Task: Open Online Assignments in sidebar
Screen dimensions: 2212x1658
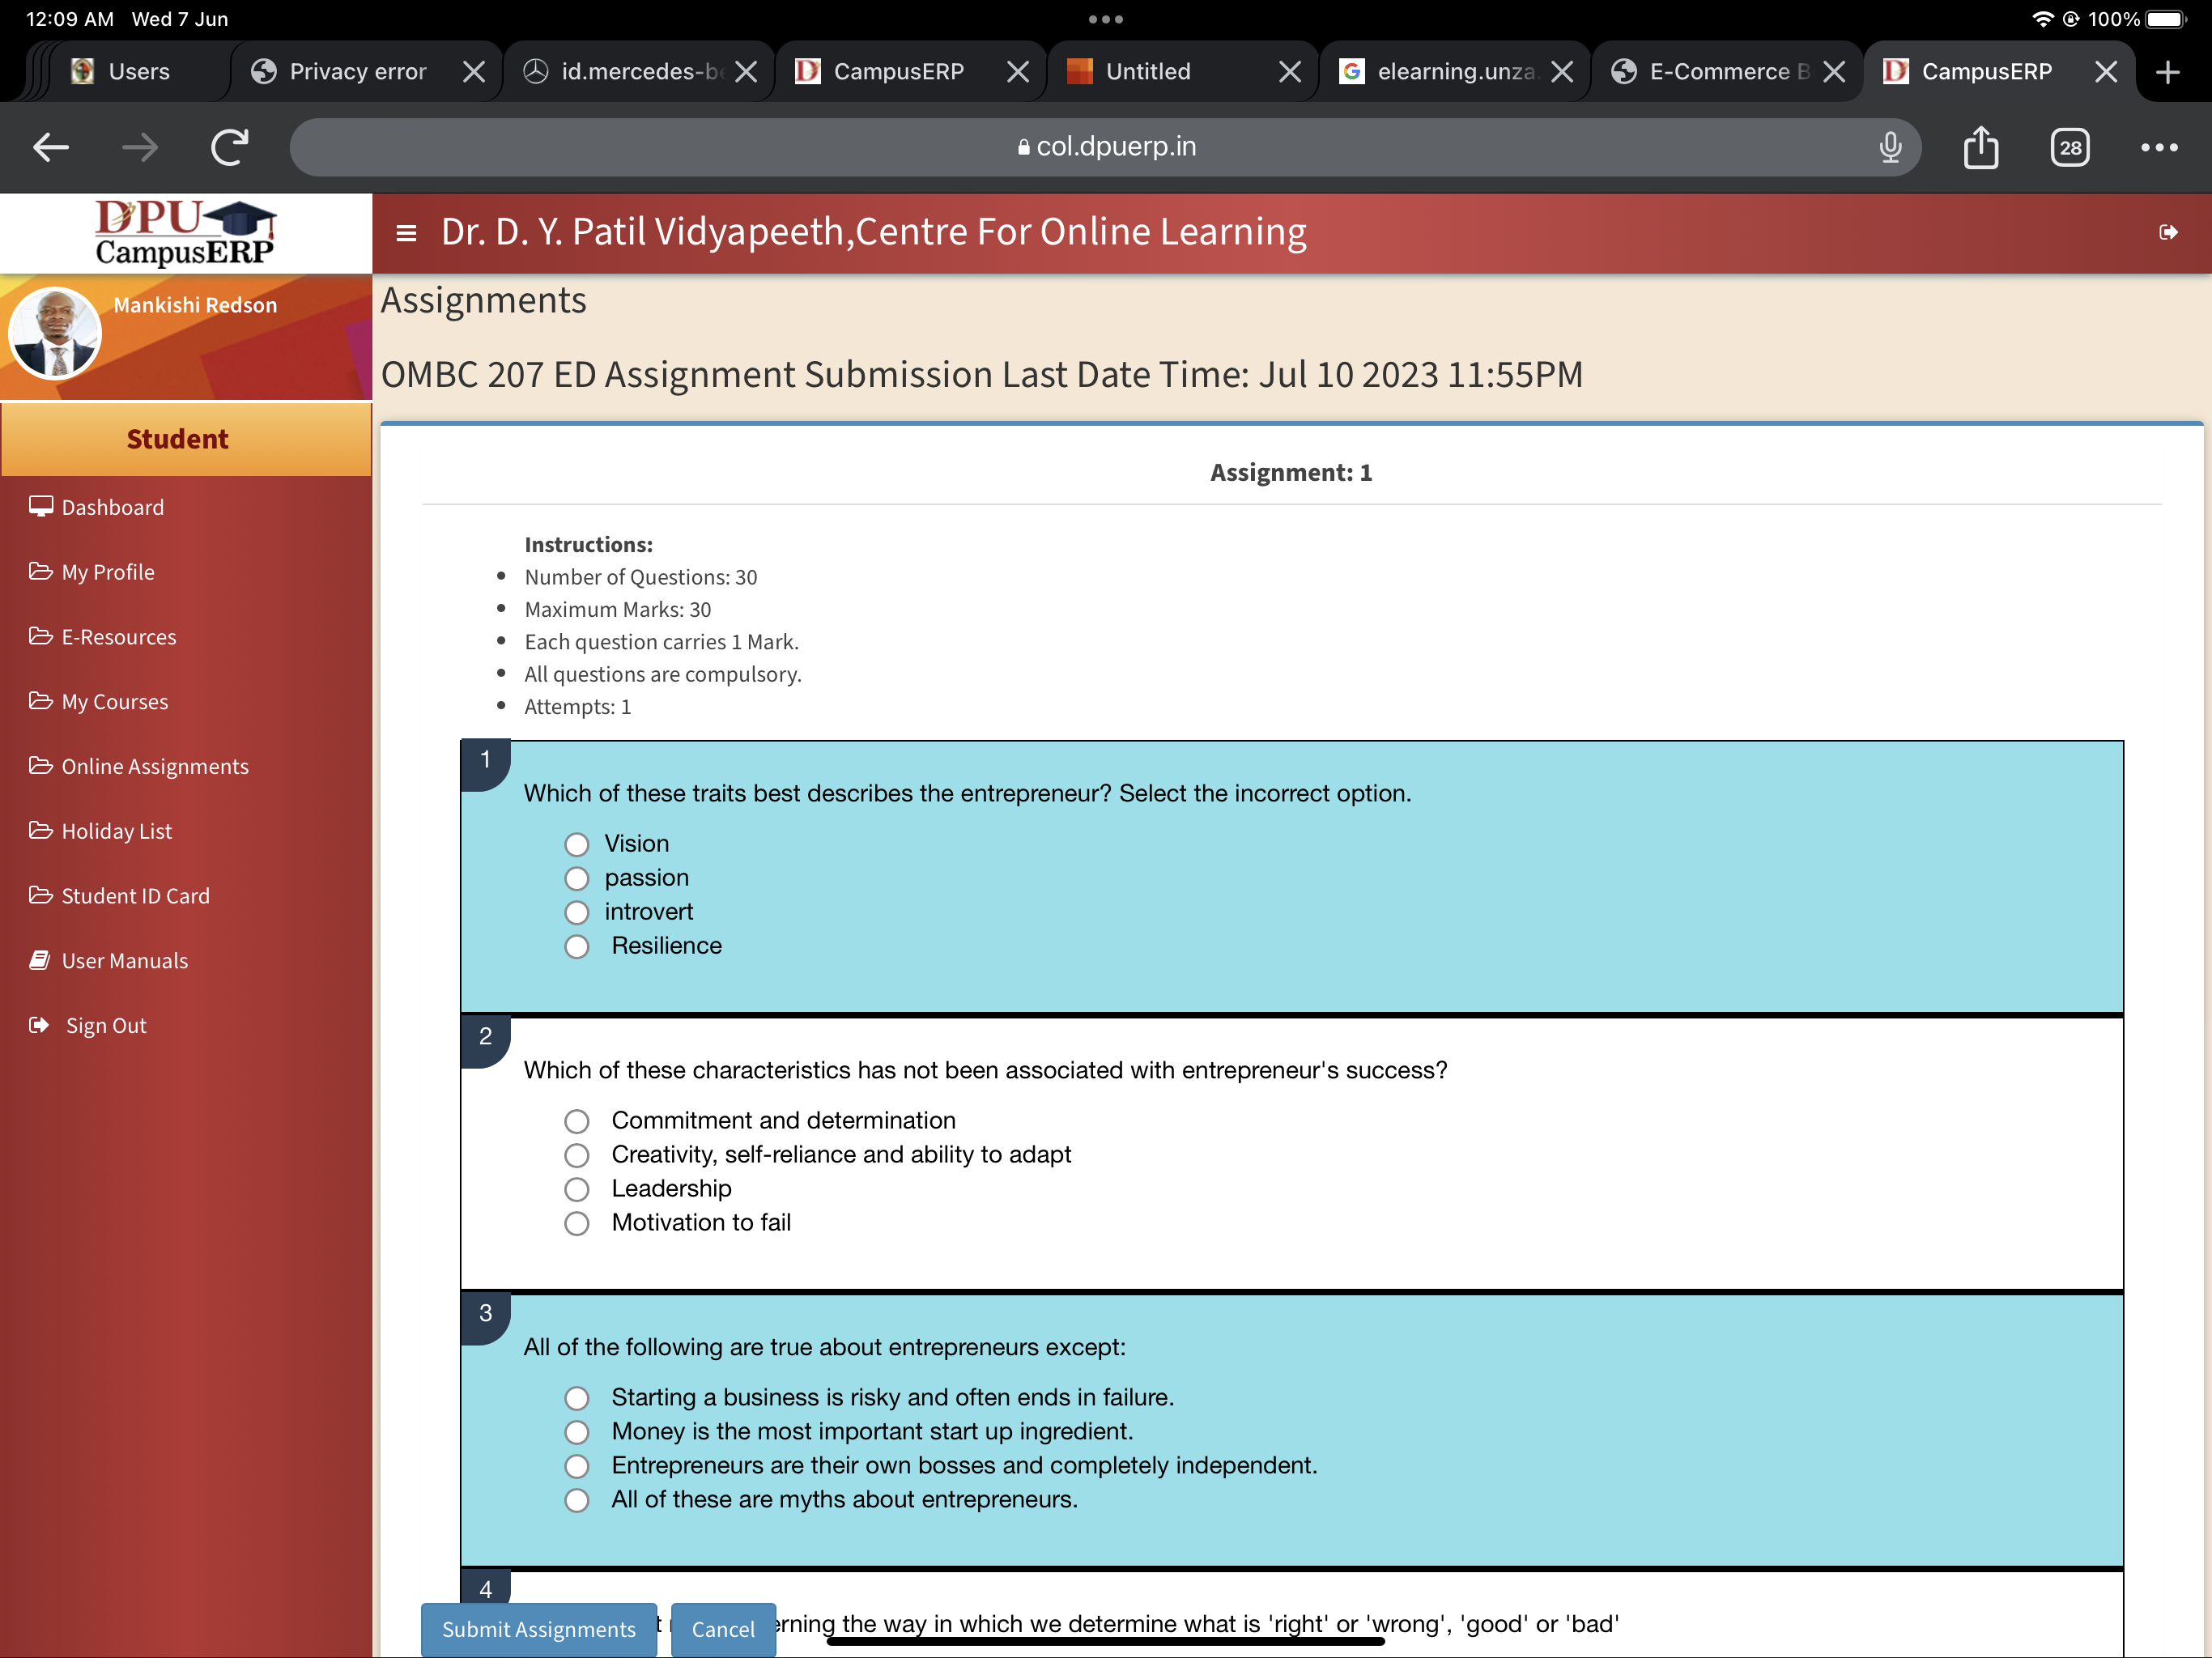Action: coord(154,767)
